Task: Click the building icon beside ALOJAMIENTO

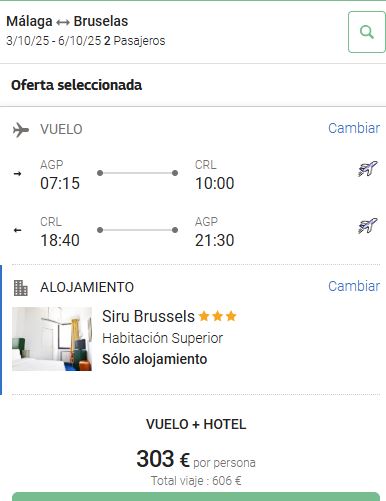Action: (21, 288)
